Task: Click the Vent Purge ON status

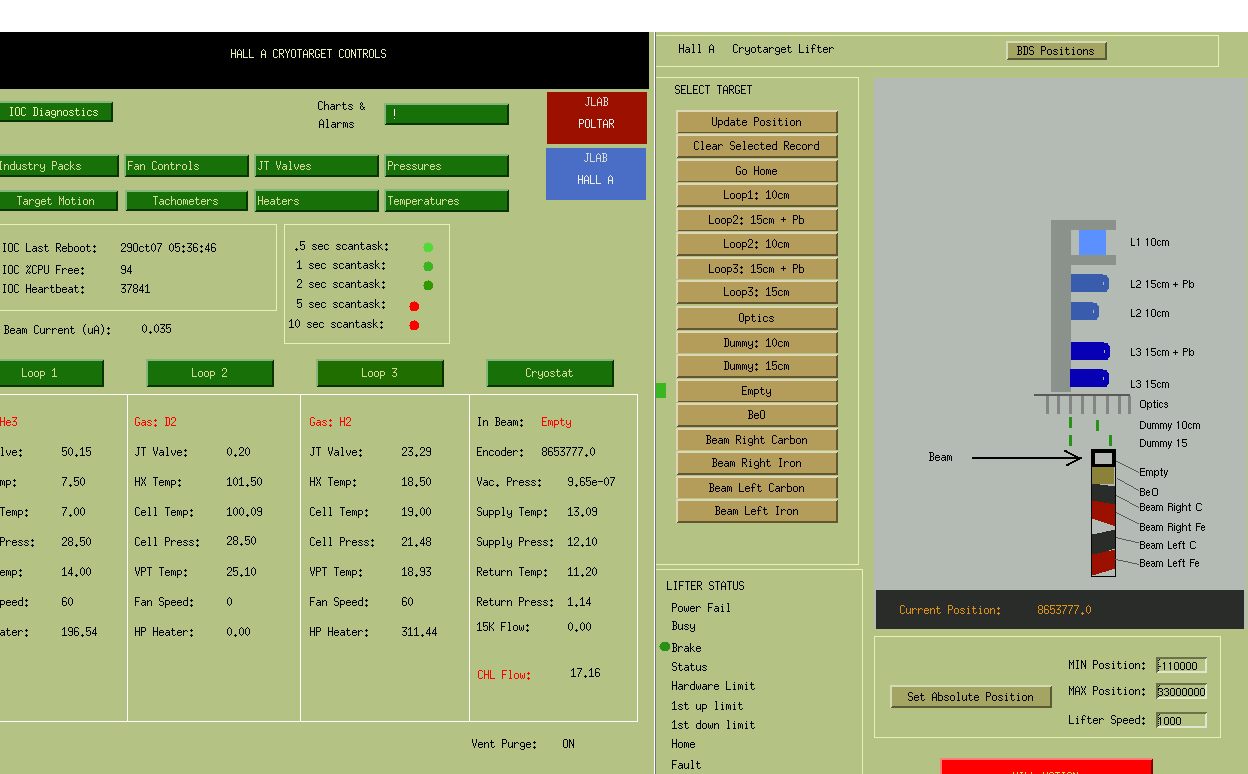Action: [568, 744]
